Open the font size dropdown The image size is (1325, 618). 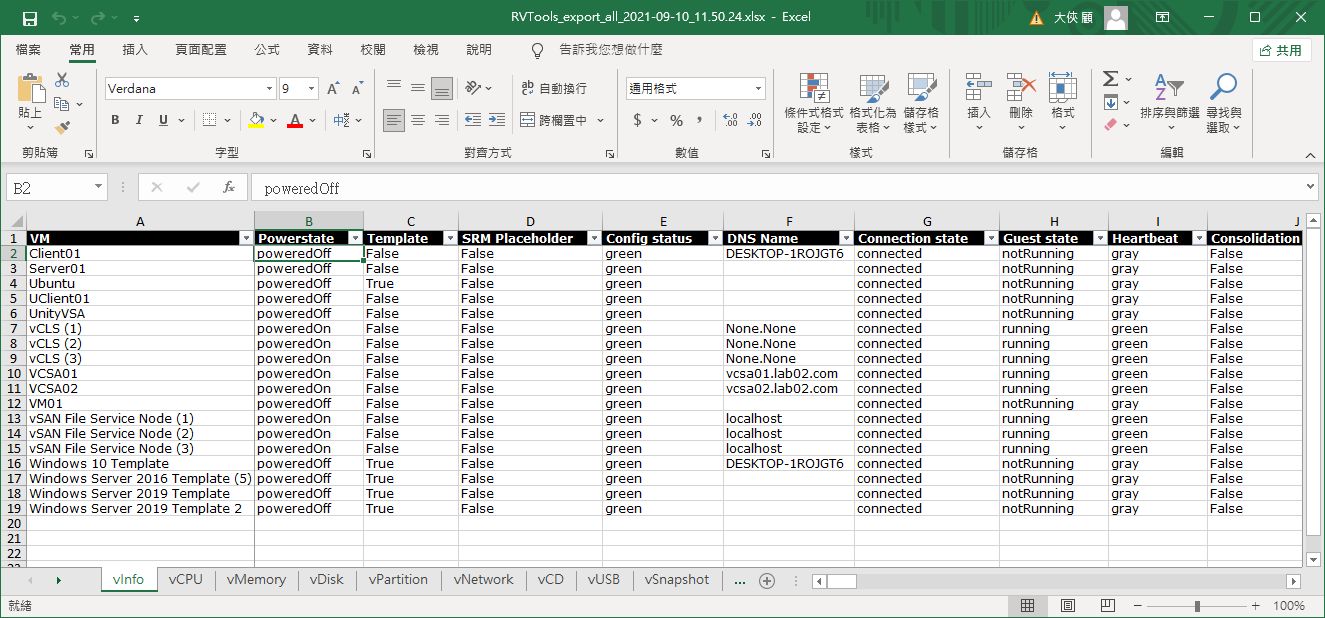311,89
